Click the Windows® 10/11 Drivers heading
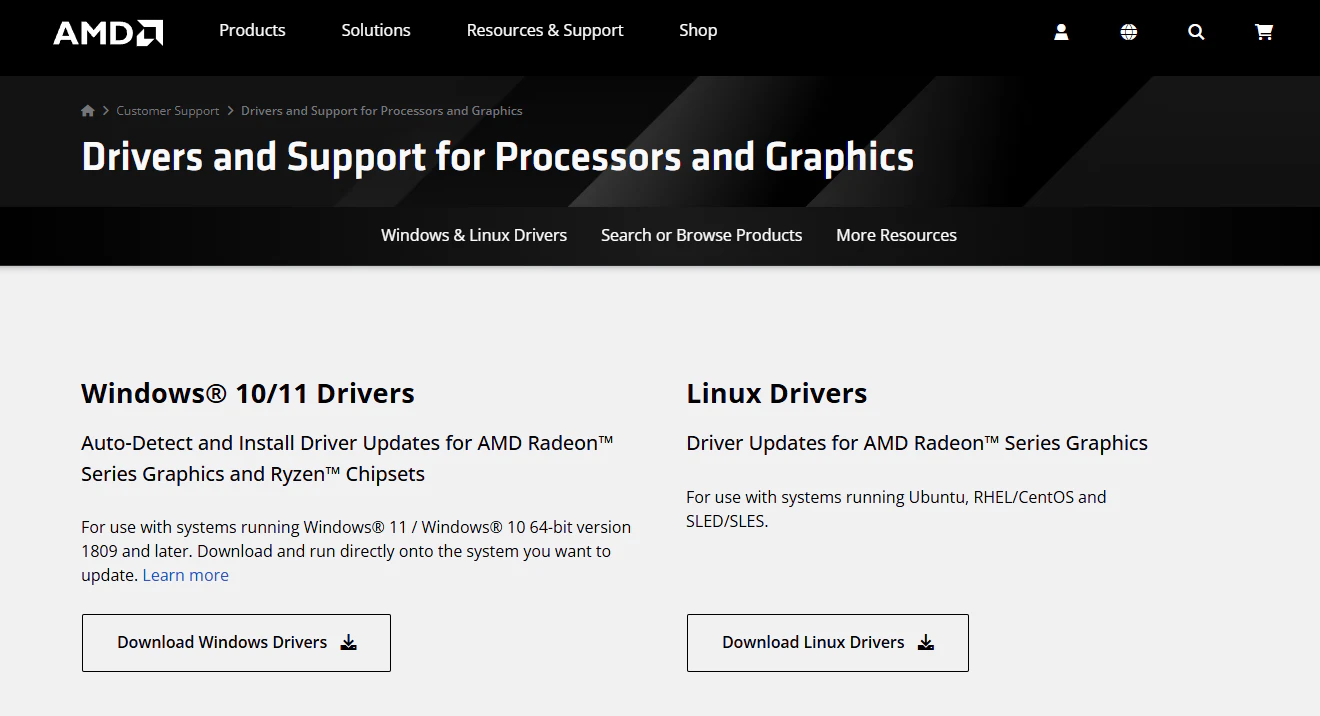The height and width of the screenshot is (716, 1320). [248, 393]
